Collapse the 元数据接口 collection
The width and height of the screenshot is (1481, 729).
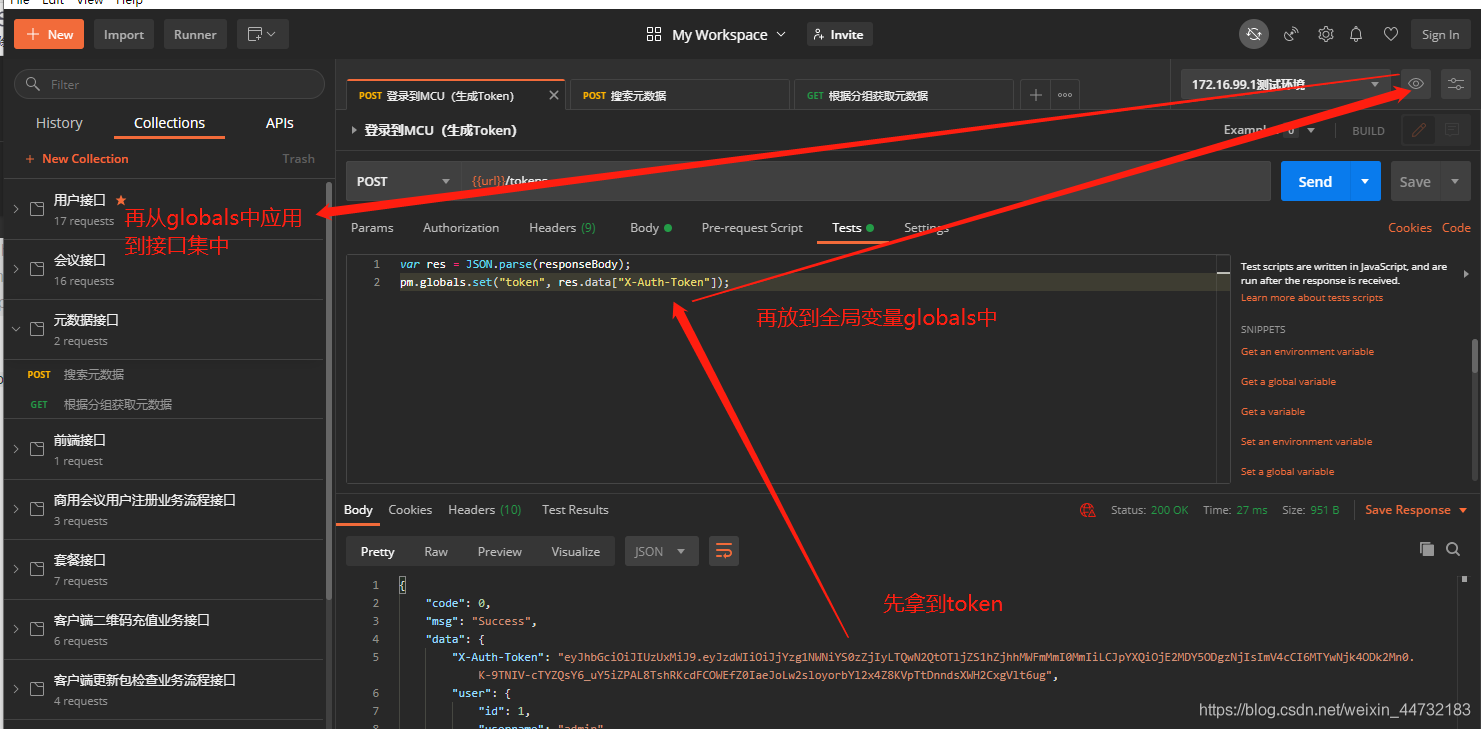click(16, 329)
